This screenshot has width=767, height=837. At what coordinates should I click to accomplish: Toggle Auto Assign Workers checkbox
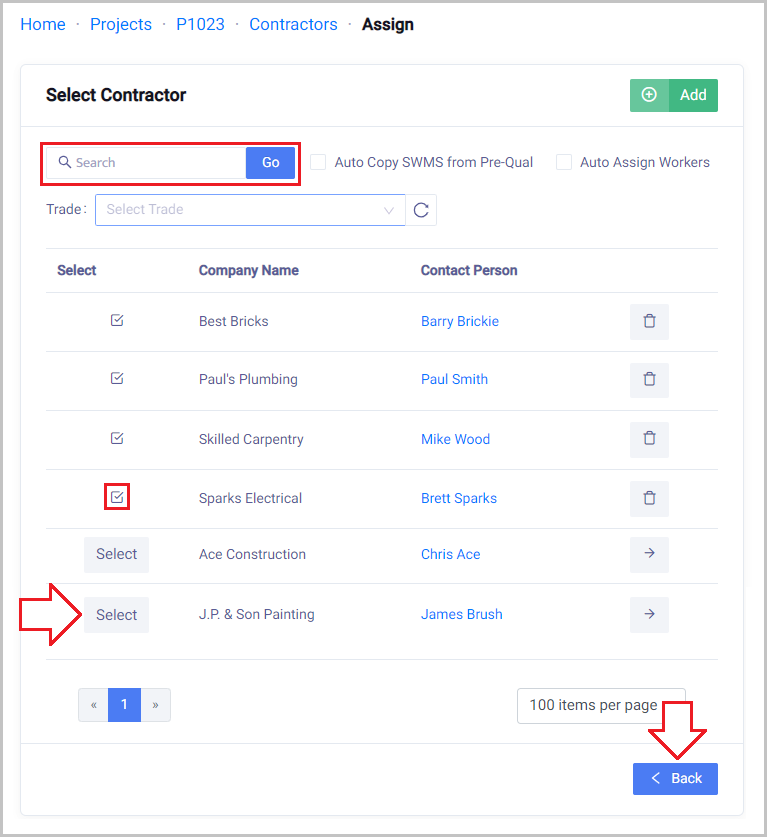pos(564,162)
